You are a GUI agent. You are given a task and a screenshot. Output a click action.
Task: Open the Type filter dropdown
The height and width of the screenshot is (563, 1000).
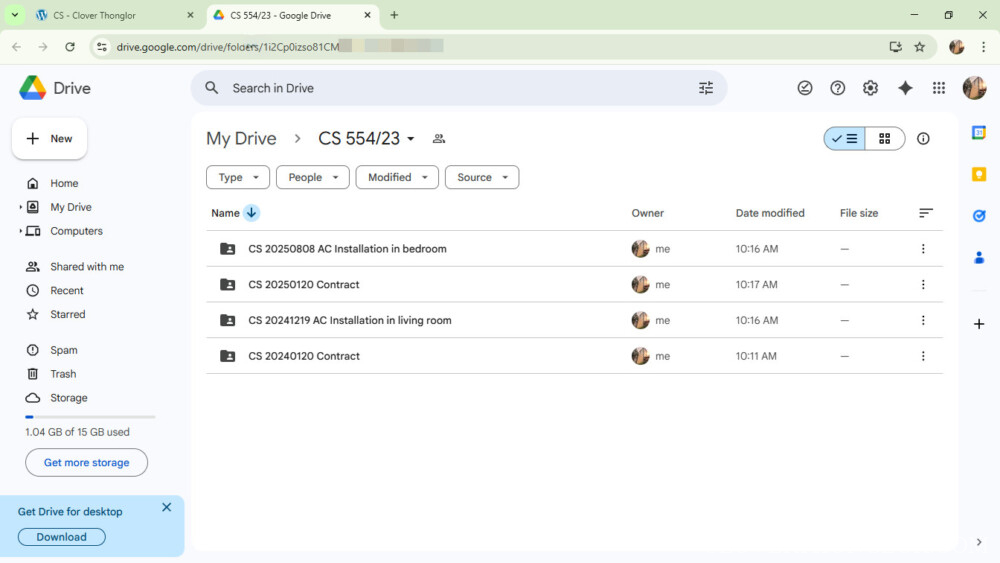238,177
